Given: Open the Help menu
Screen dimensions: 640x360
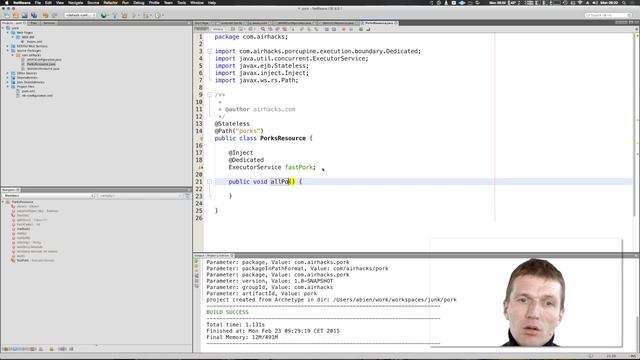Looking at the screenshot, I should point(212,2).
